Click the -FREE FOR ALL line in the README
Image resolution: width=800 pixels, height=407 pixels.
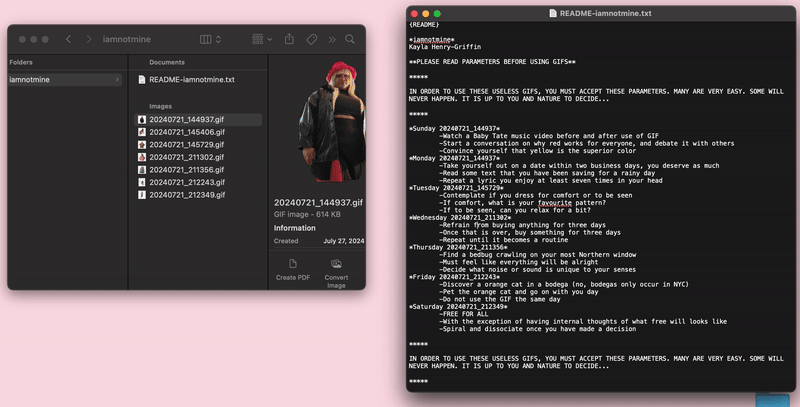tap(463, 314)
